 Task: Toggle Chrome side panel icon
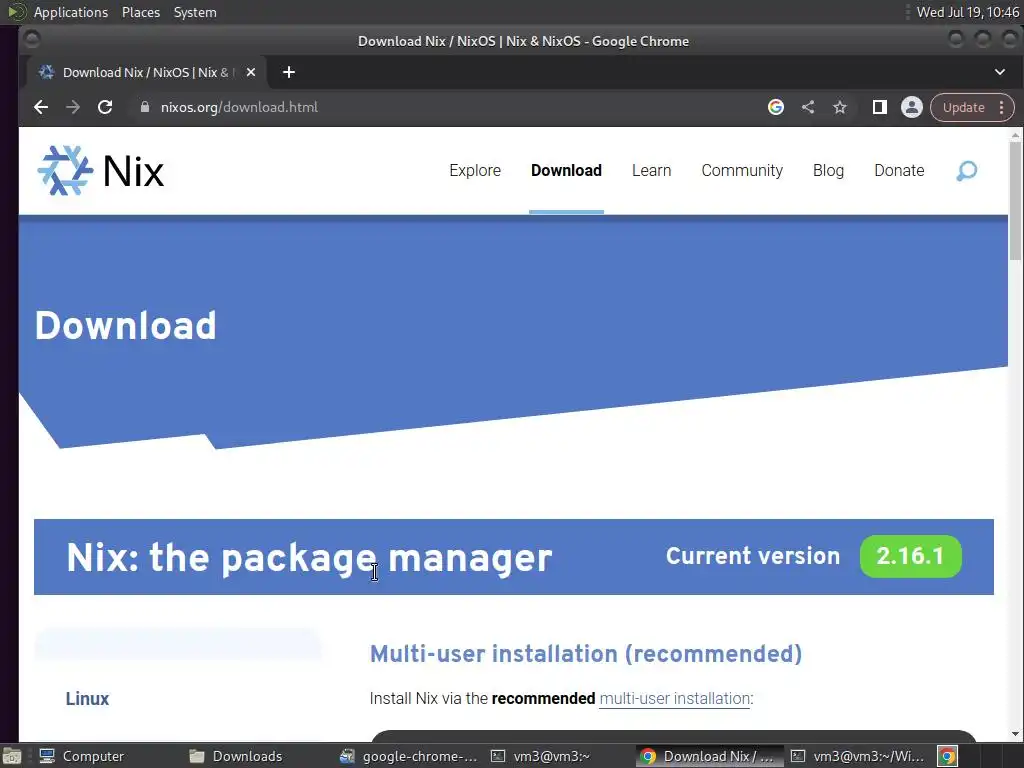pyautogui.click(x=880, y=107)
